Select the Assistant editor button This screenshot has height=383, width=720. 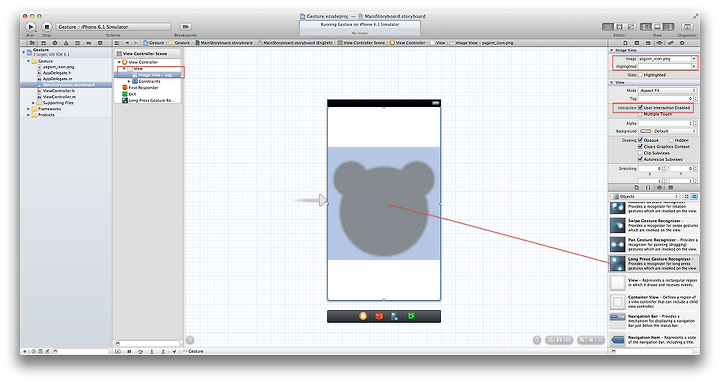[x=619, y=27]
